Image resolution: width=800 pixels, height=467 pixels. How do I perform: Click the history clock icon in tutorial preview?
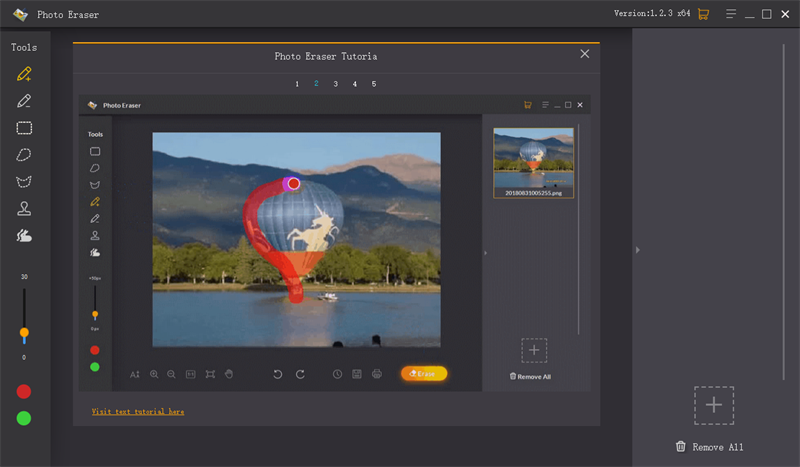click(x=337, y=374)
